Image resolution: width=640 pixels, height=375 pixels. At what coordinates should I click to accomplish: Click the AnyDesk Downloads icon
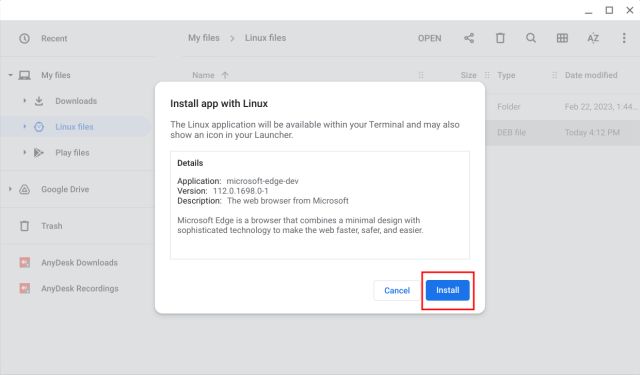pos(24,262)
